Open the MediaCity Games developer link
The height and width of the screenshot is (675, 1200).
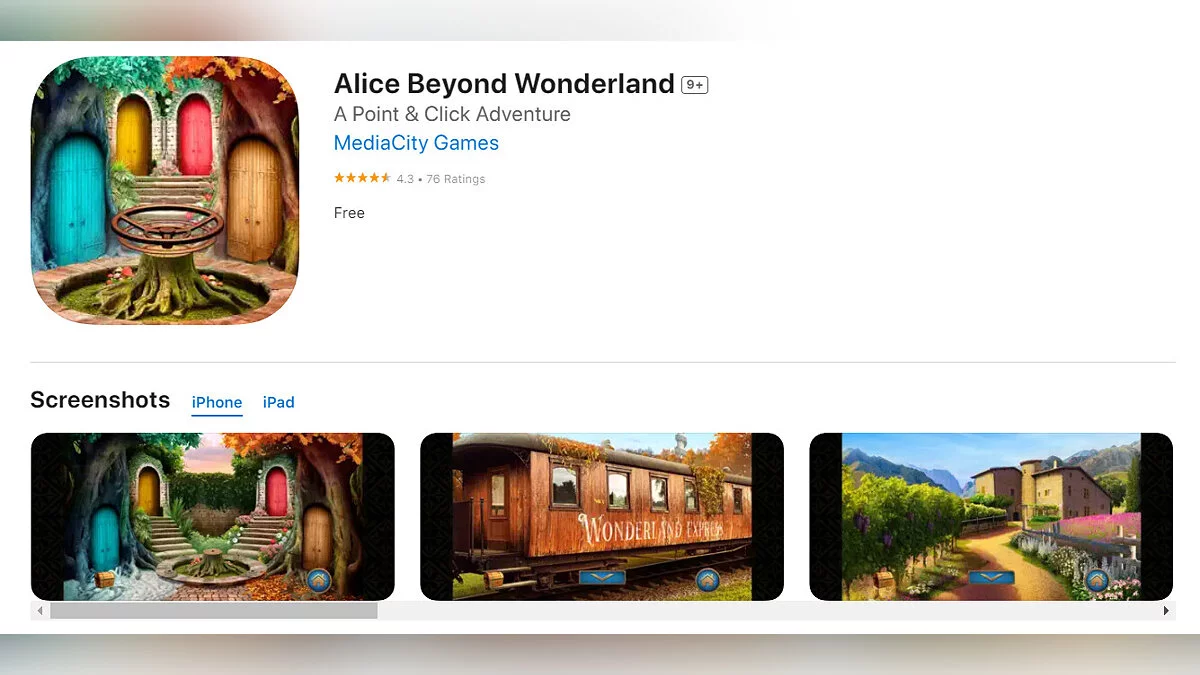tap(416, 143)
